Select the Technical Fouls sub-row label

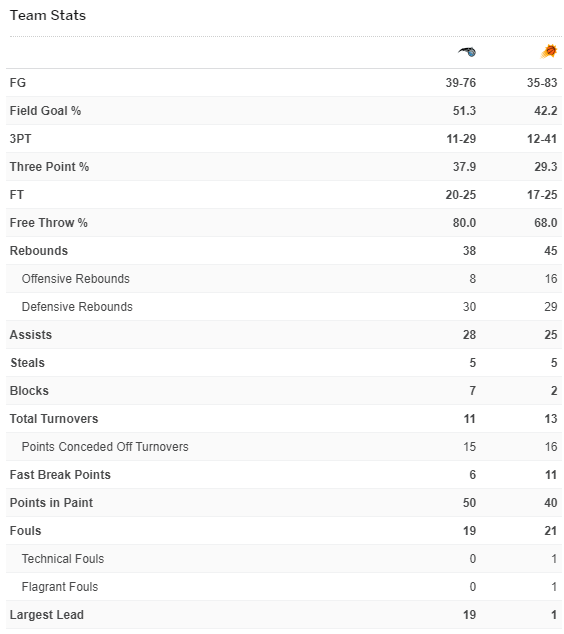pyautogui.click(x=63, y=558)
